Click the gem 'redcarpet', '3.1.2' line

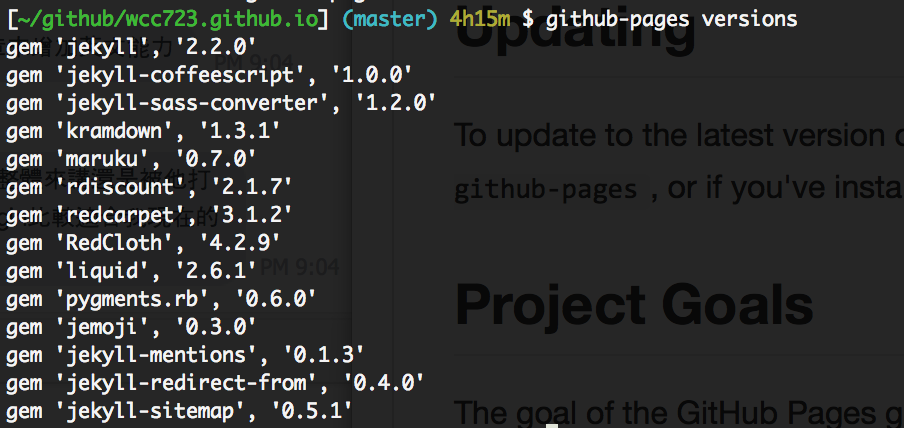(x=149, y=215)
